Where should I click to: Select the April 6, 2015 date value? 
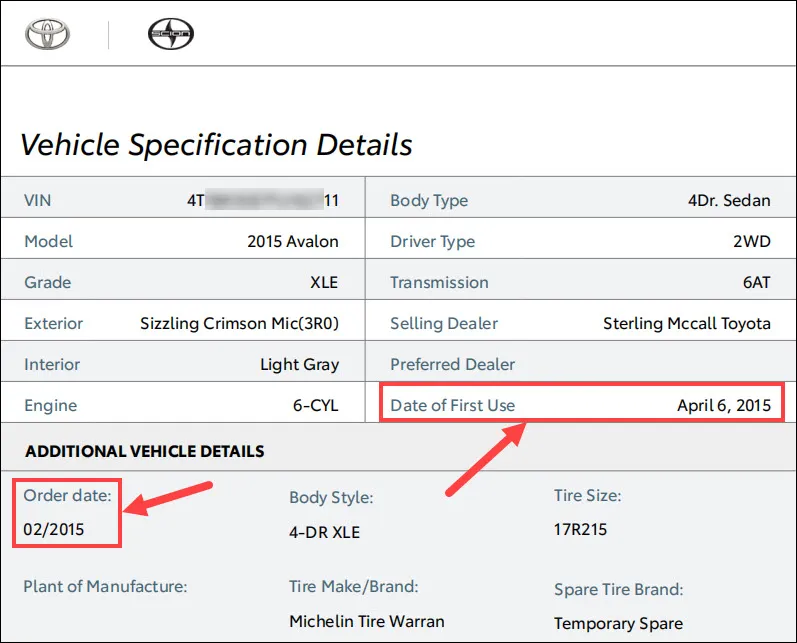click(724, 405)
